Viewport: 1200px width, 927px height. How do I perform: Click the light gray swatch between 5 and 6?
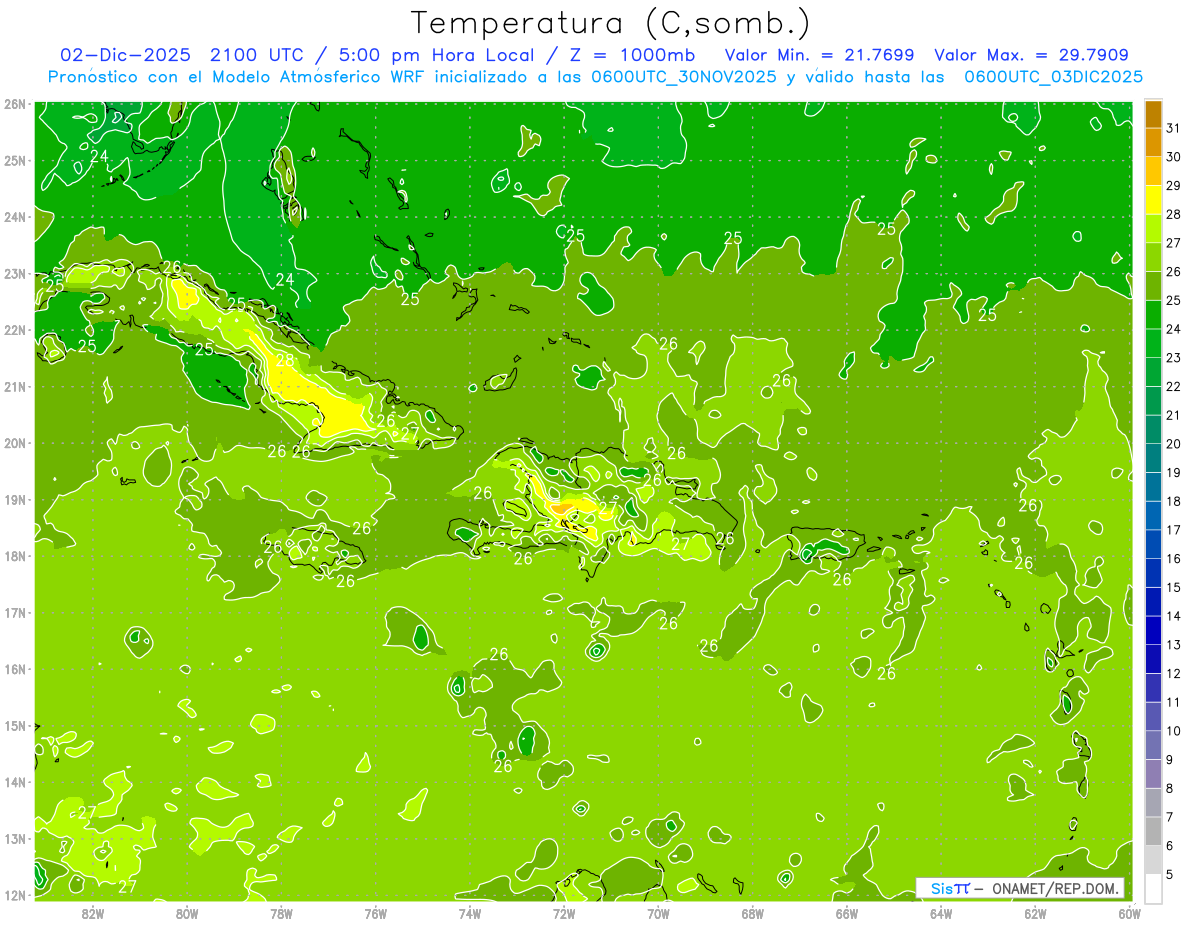click(x=1153, y=859)
